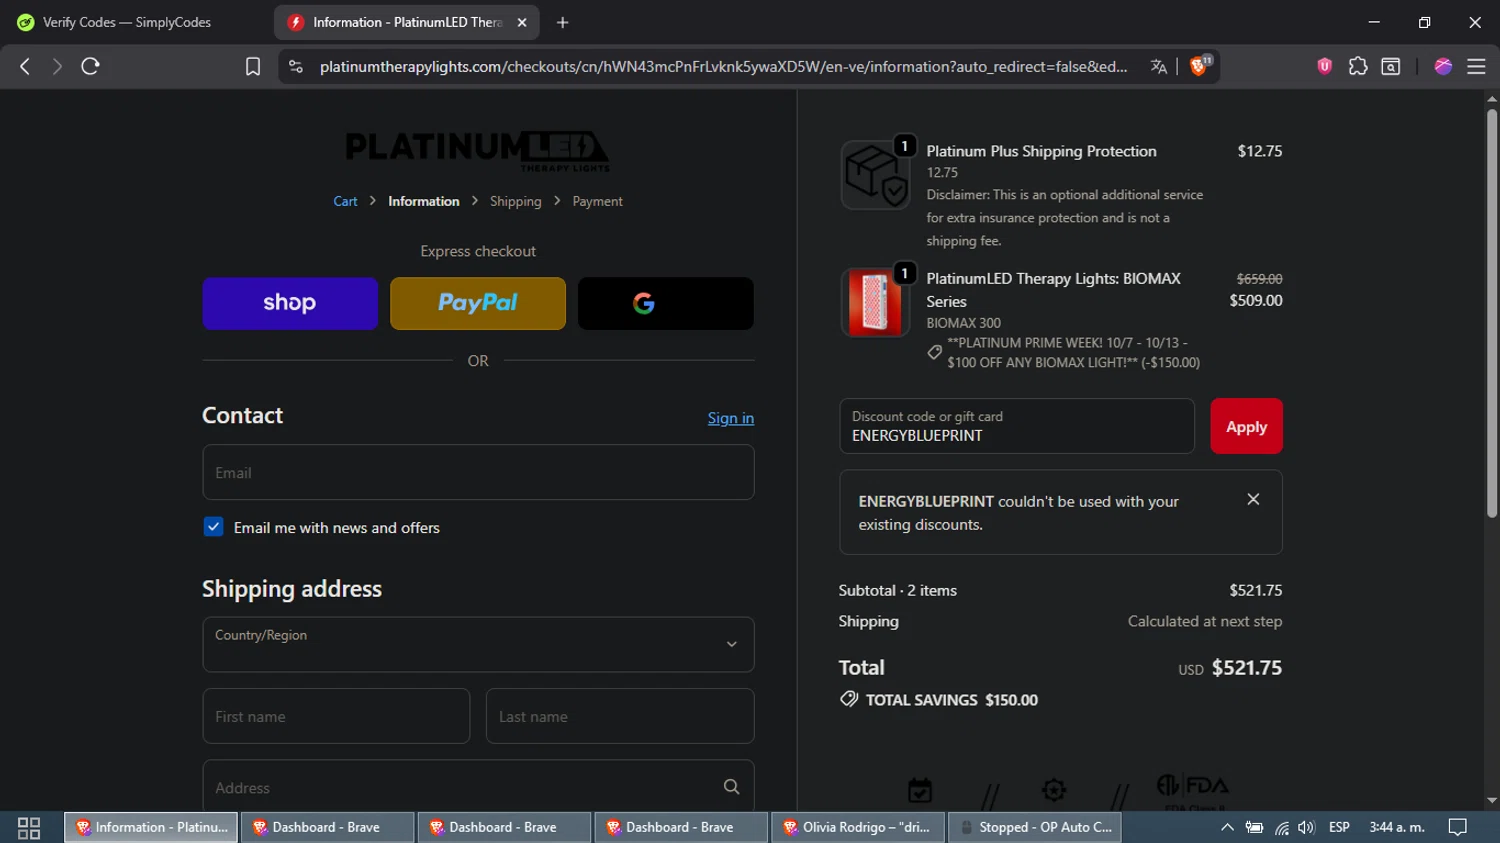Open network Wi-Fi tray icon
This screenshot has height=843, width=1500.
[1281, 827]
